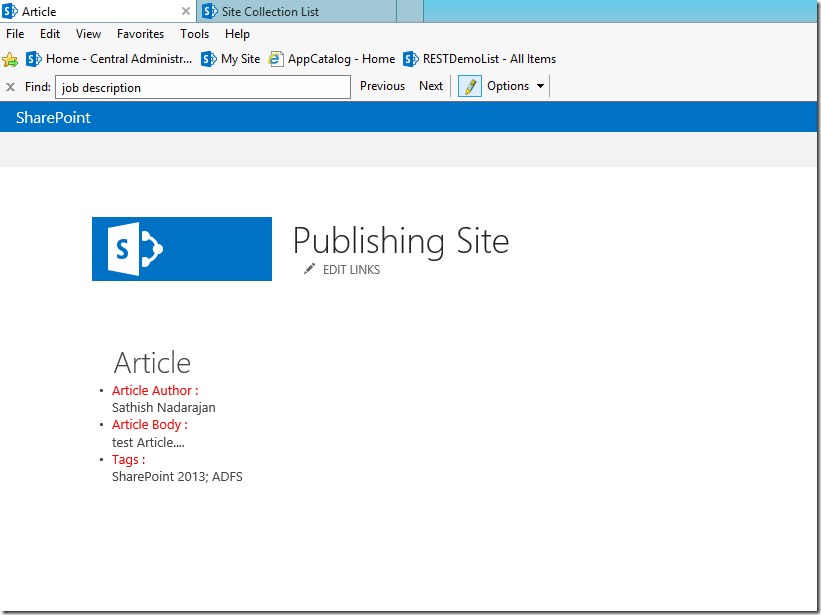Click SharePoint icon on Site Collection List tab
Screen dimensions: 821x615
point(209,11)
